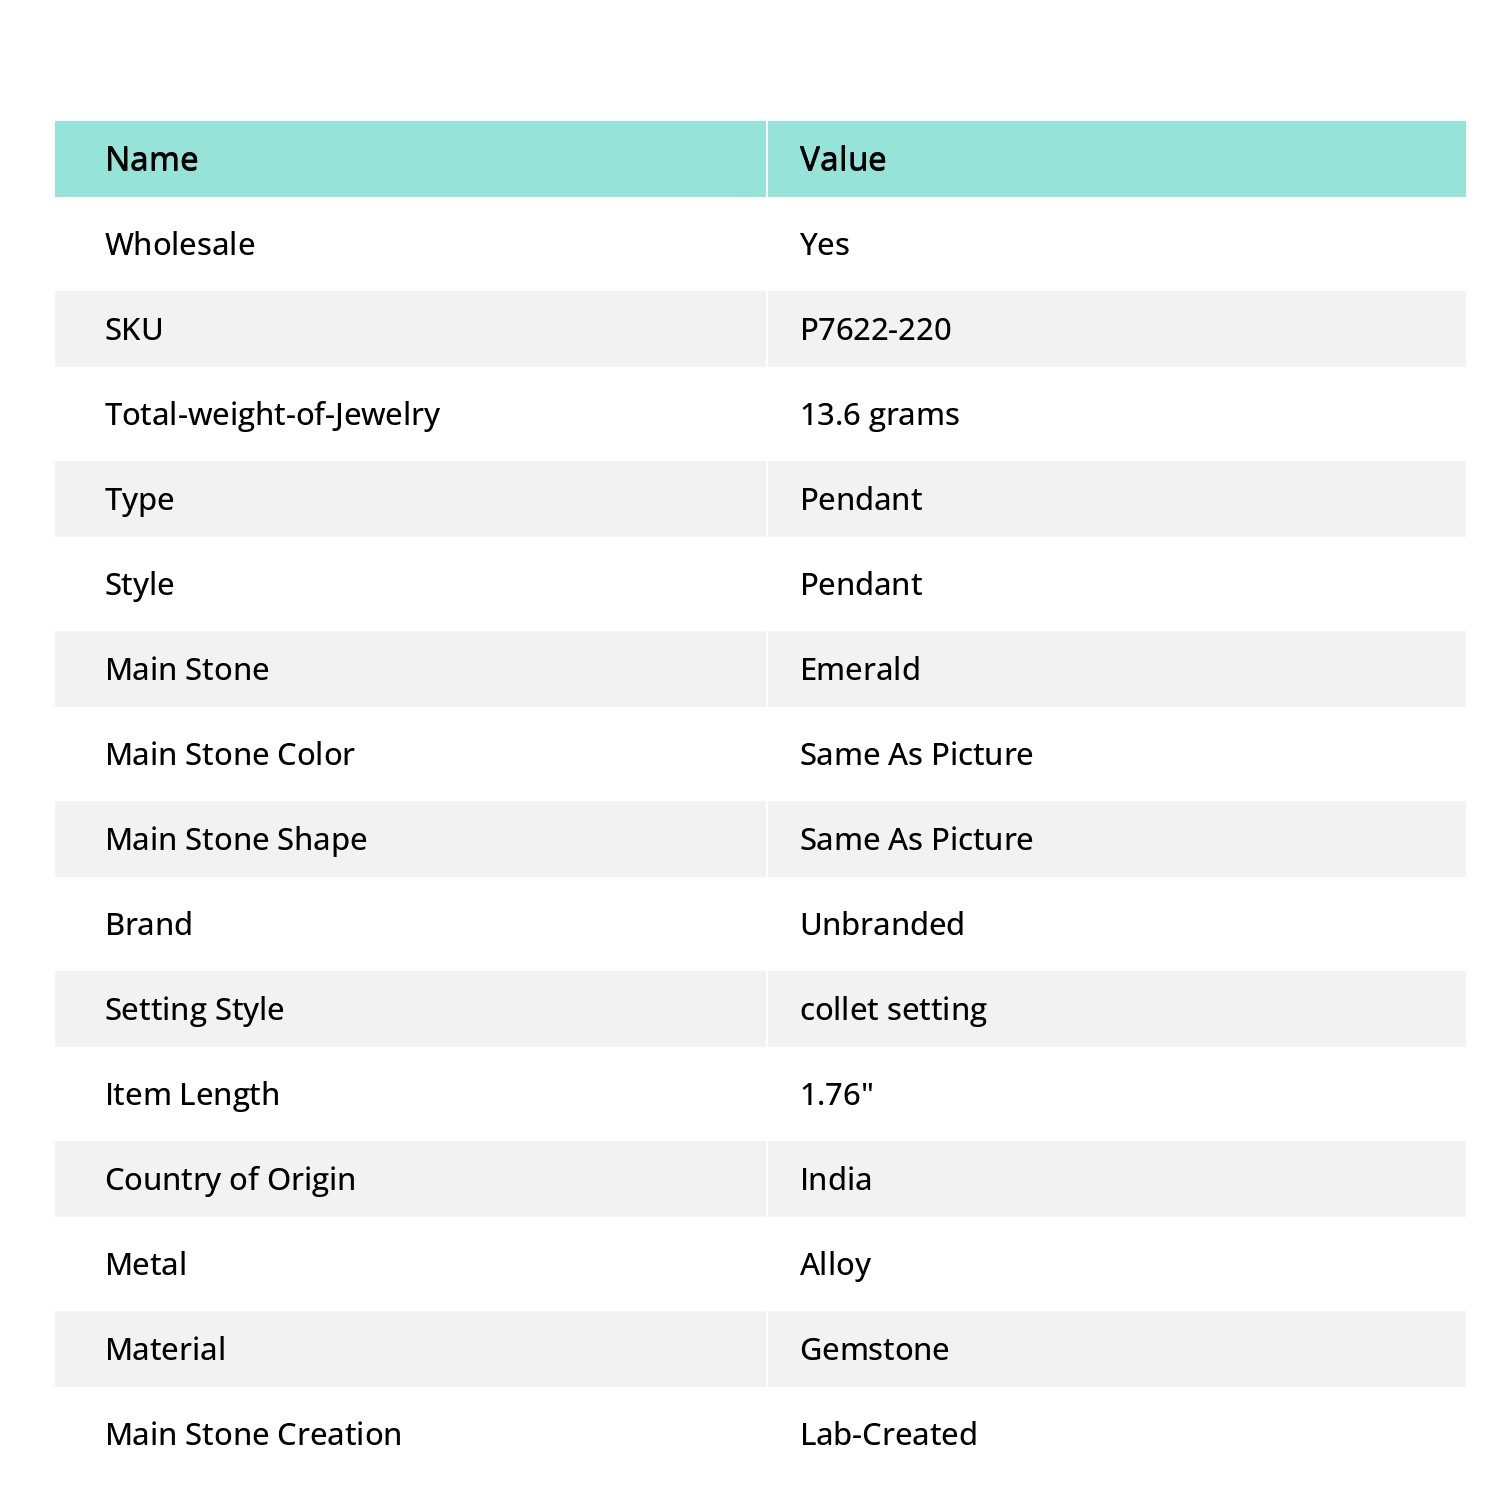Click the Pendant value in the Style row
Image resolution: width=1500 pixels, height=1500 pixels.
861,584
